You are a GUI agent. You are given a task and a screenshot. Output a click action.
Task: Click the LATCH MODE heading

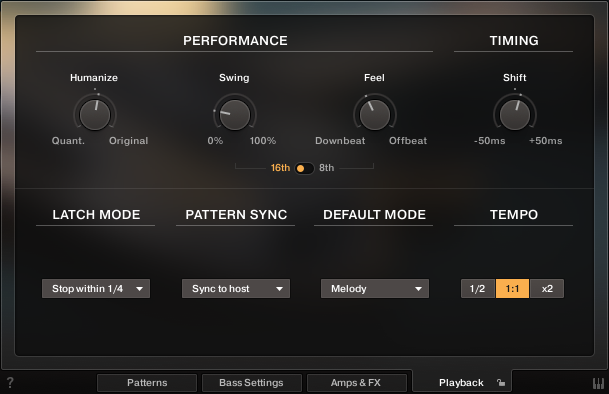pos(96,214)
